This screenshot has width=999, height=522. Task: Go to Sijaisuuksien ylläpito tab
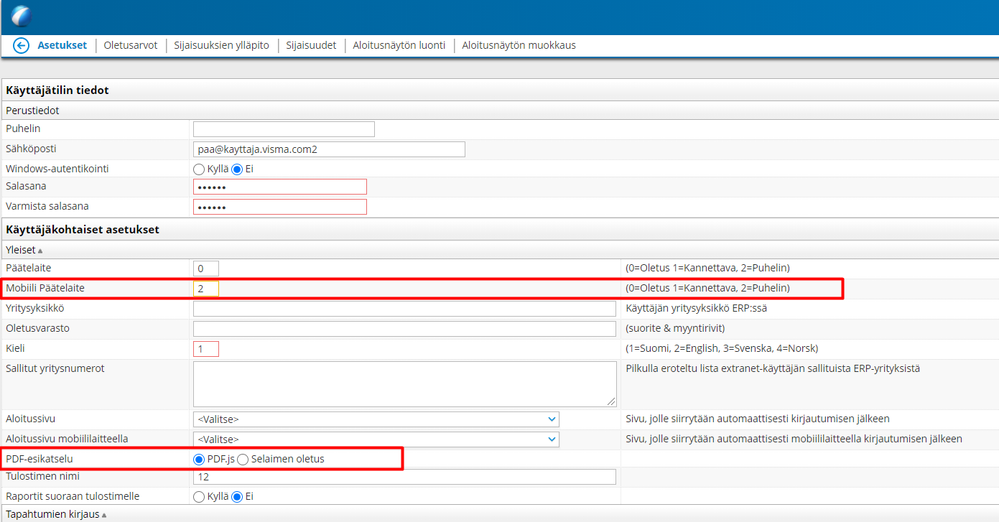222,45
